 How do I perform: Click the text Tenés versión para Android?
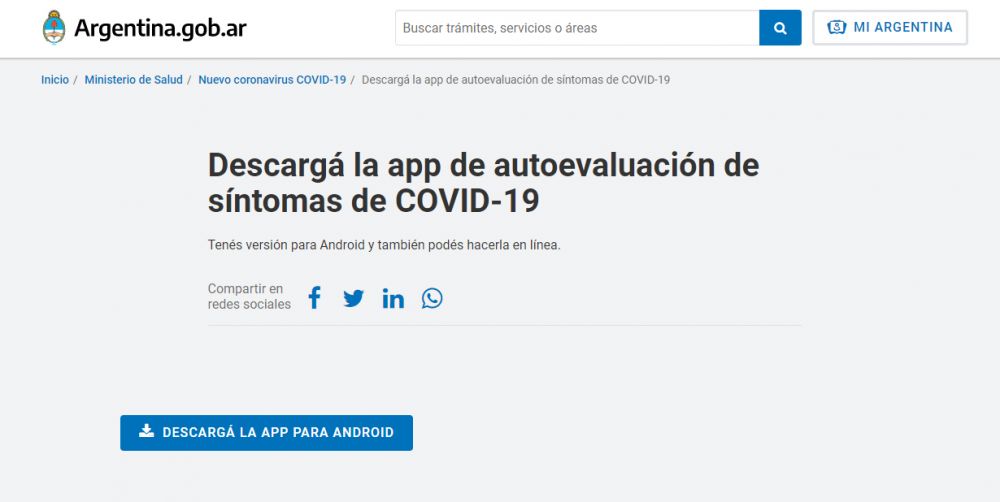pyautogui.click(x=384, y=245)
